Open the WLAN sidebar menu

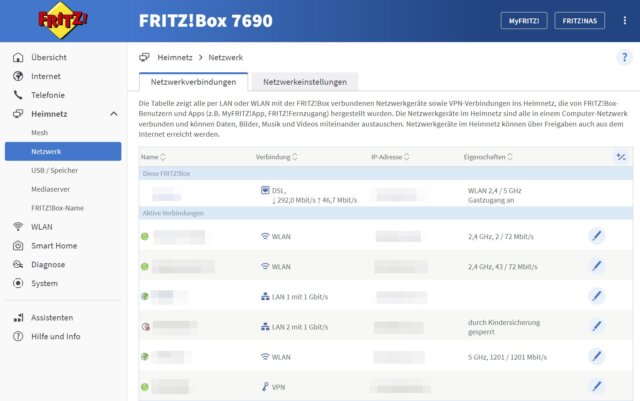(42, 227)
